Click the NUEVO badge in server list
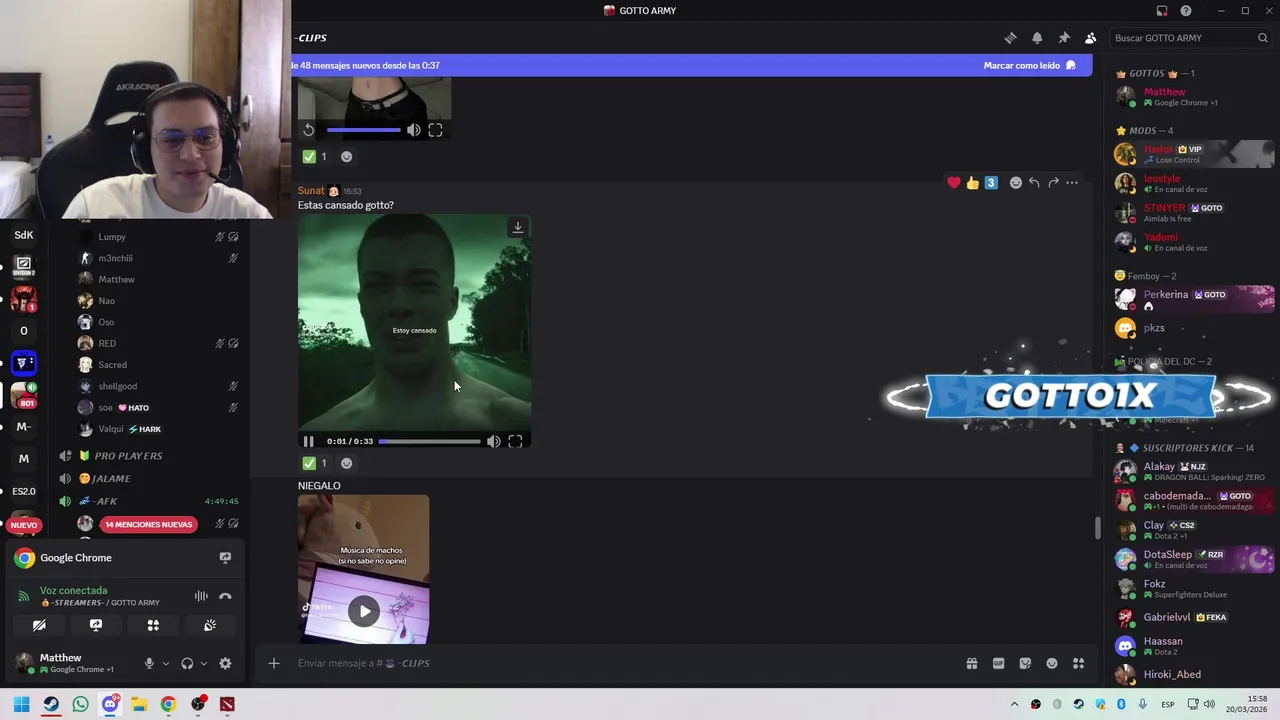This screenshot has width=1280, height=720. [24, 525]
